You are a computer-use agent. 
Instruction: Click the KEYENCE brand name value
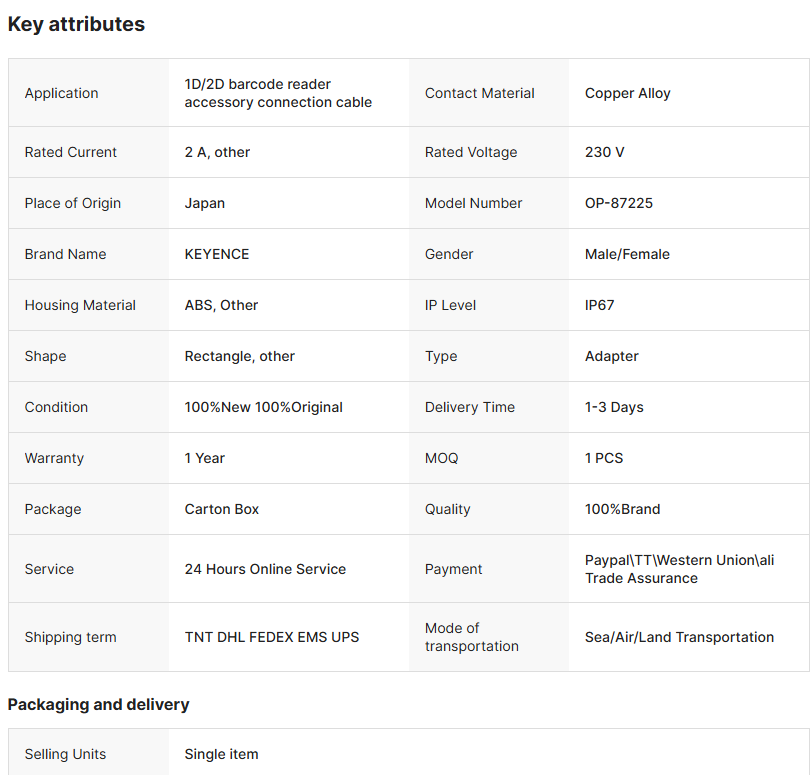[x=217, y=254]
